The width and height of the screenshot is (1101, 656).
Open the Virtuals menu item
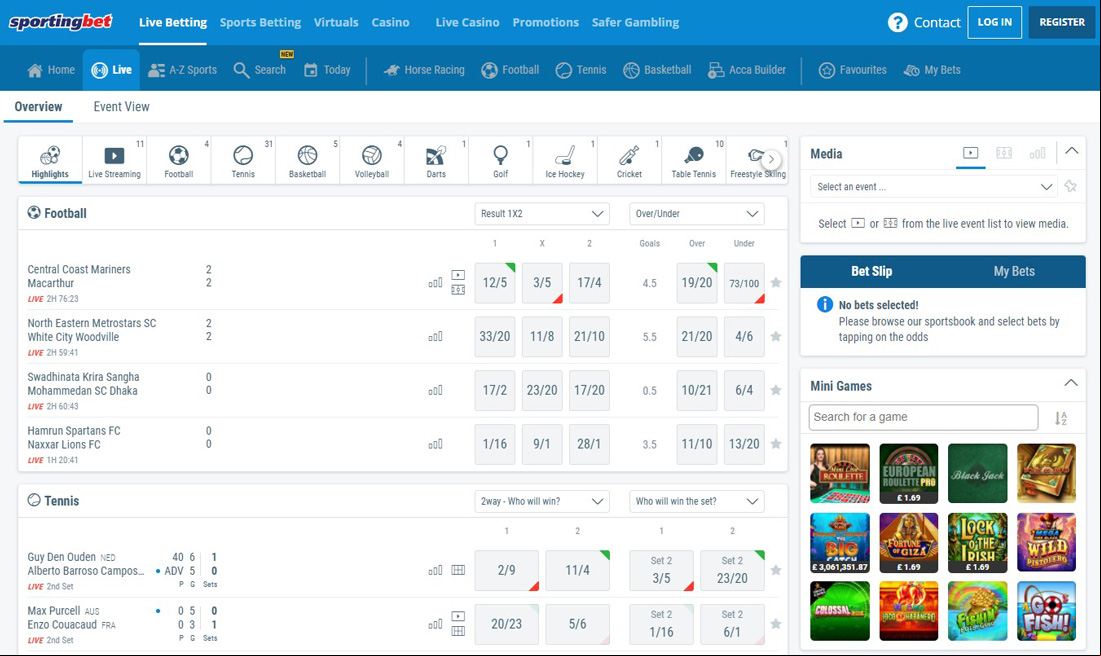[336, 22]
